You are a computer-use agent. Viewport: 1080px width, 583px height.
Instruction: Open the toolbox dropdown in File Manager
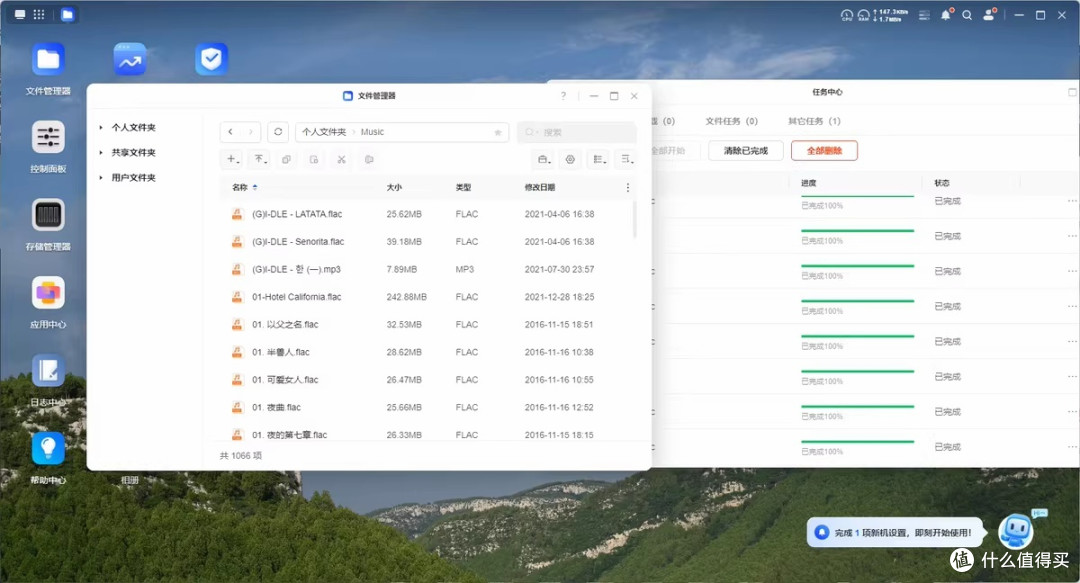[543, 159]
